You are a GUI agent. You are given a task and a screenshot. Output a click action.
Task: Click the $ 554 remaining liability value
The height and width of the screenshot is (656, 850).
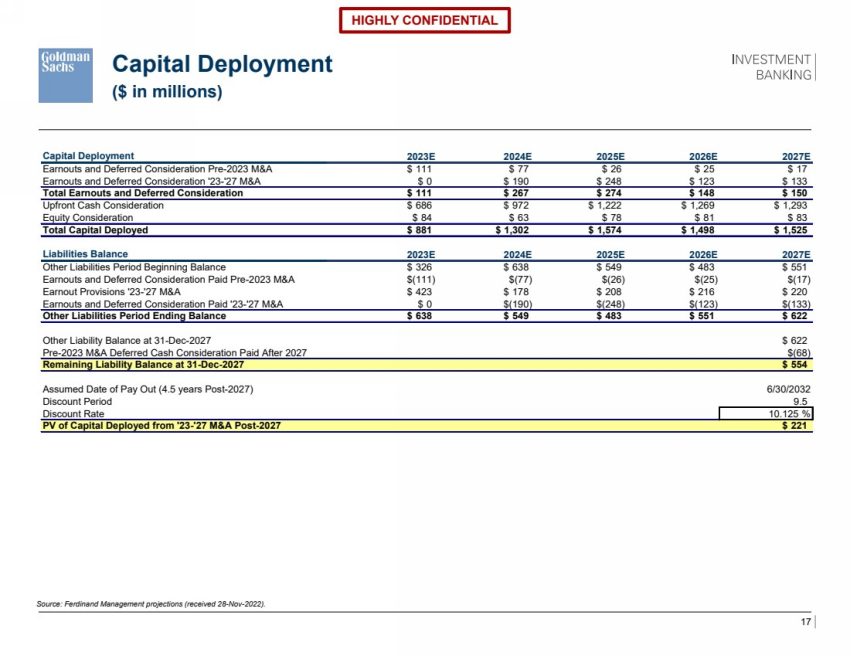(794, 365)
